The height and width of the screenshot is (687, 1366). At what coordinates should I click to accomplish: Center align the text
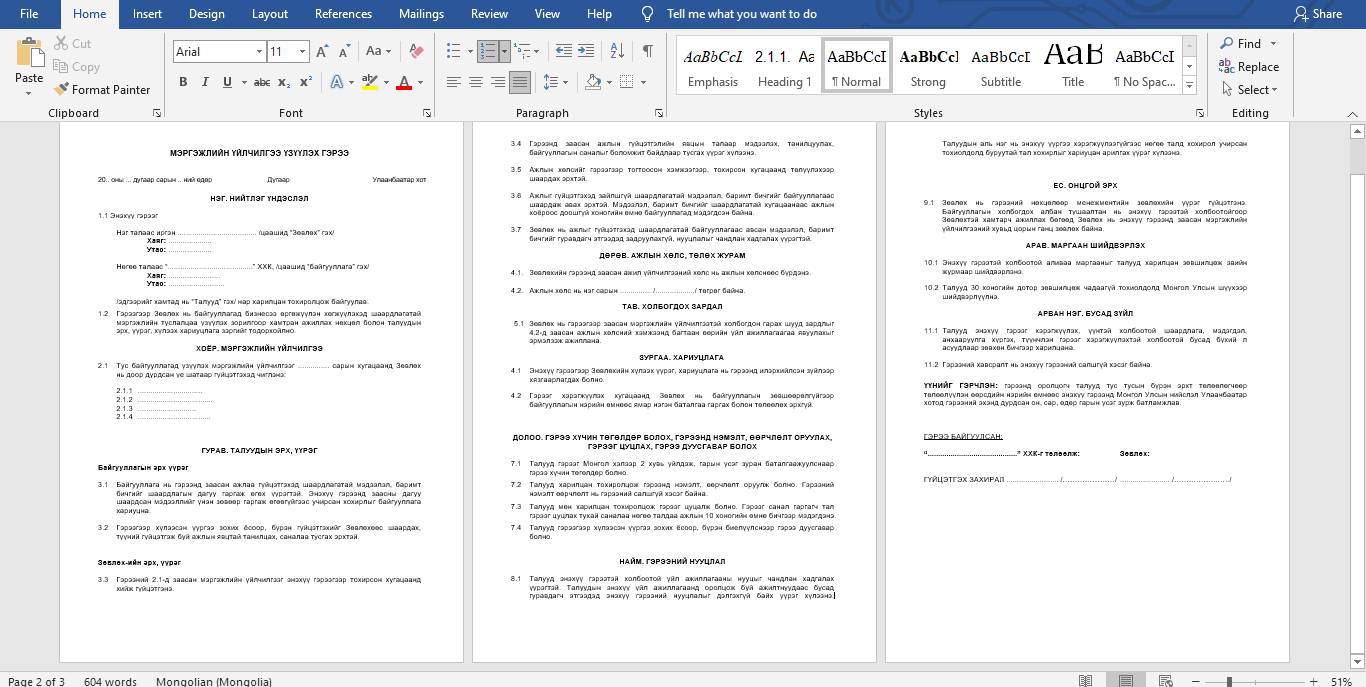click(x=475, y=82)
